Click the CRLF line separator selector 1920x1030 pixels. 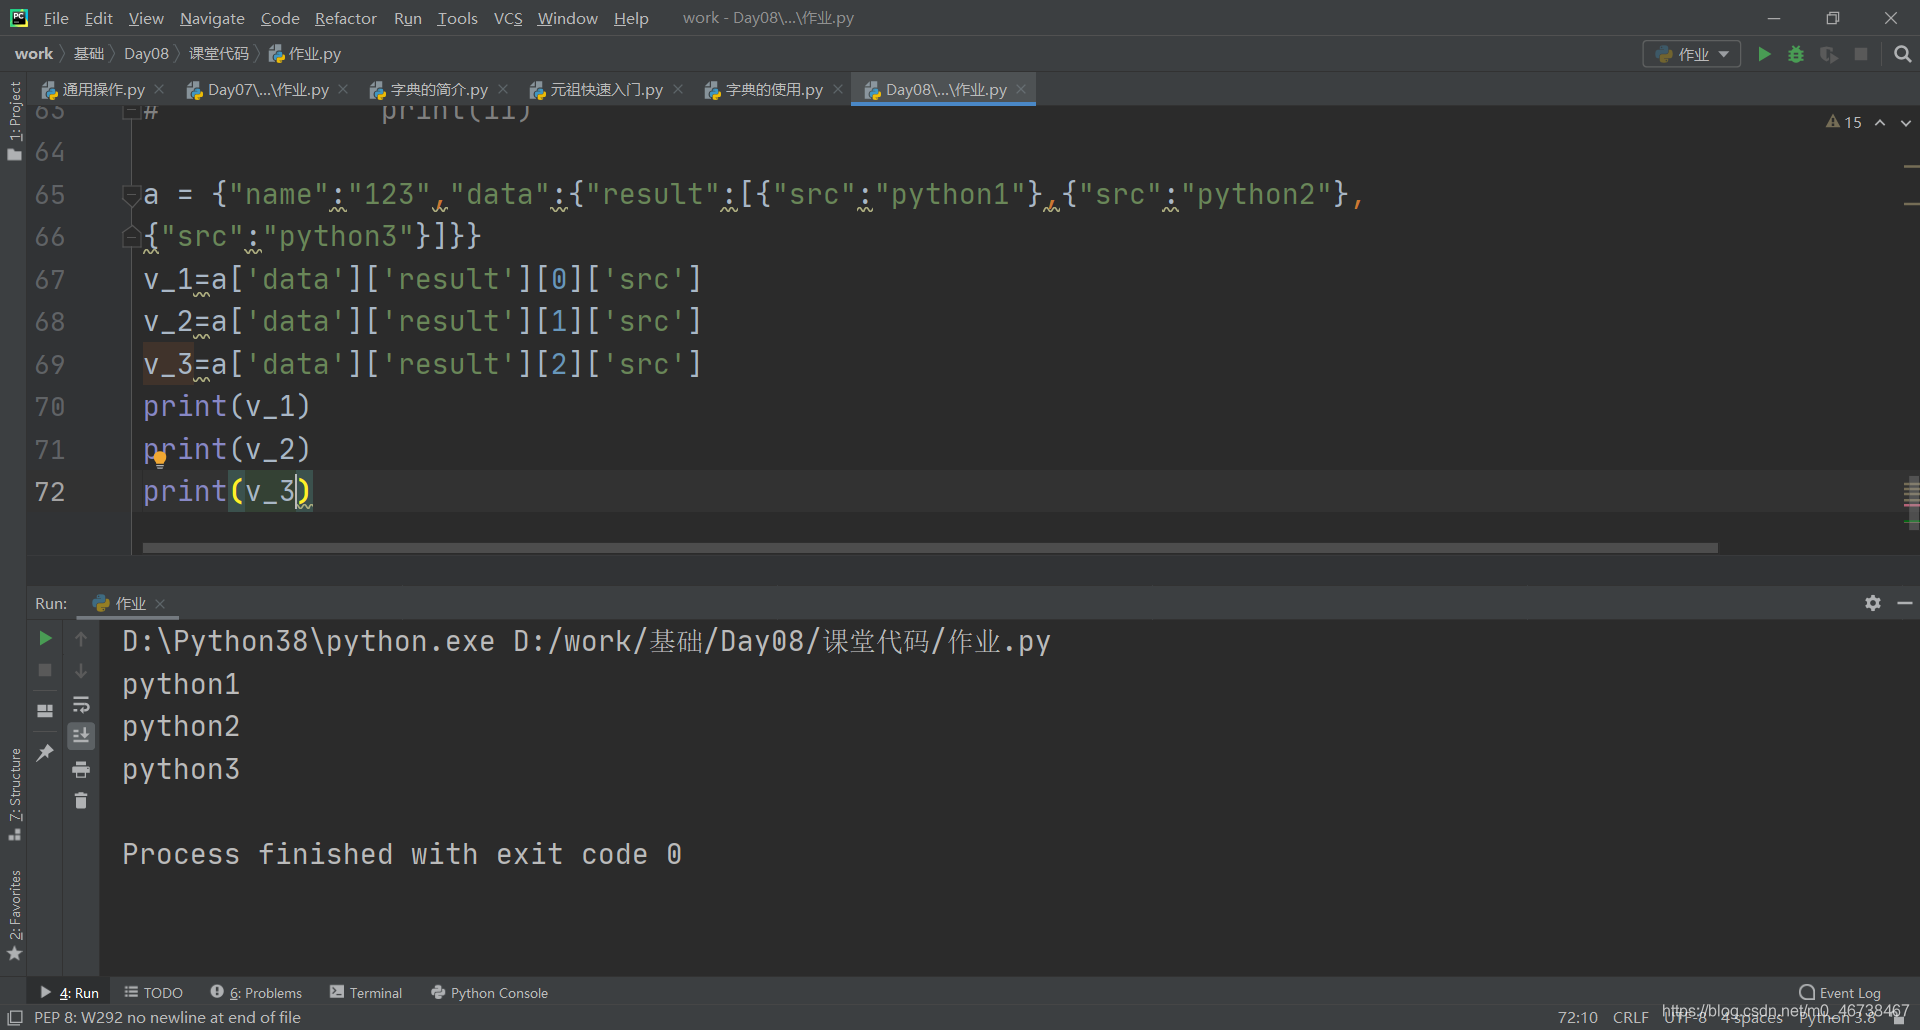click(1630, 1017)
